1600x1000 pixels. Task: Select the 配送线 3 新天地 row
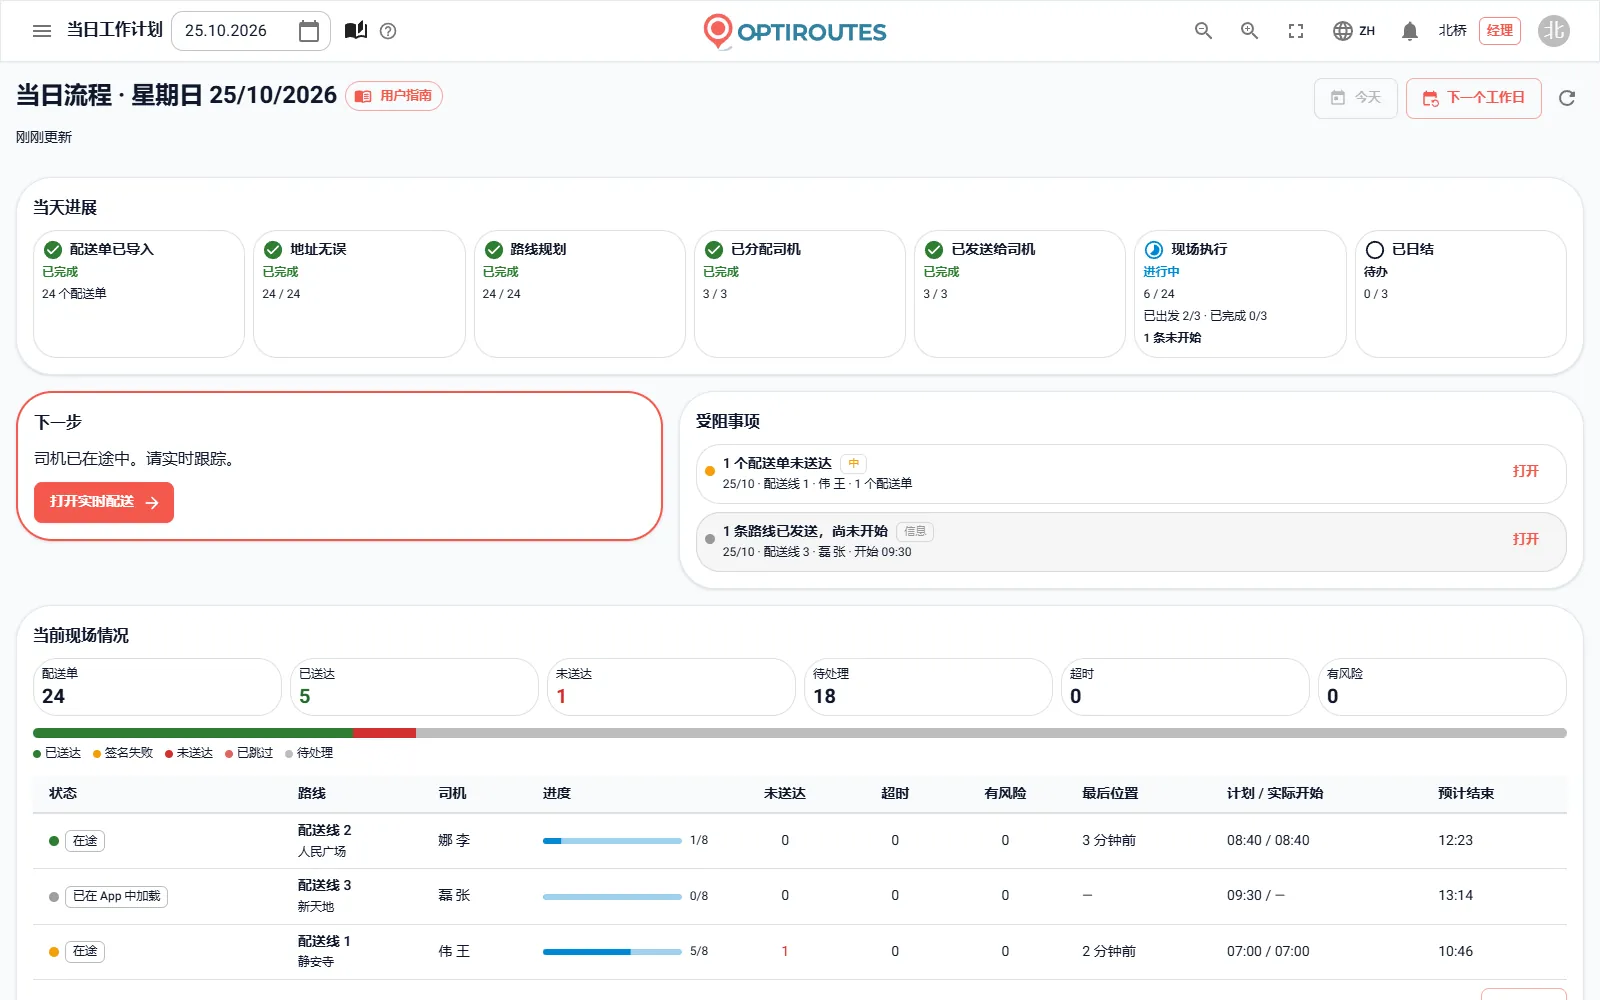(x=800, y=896)
